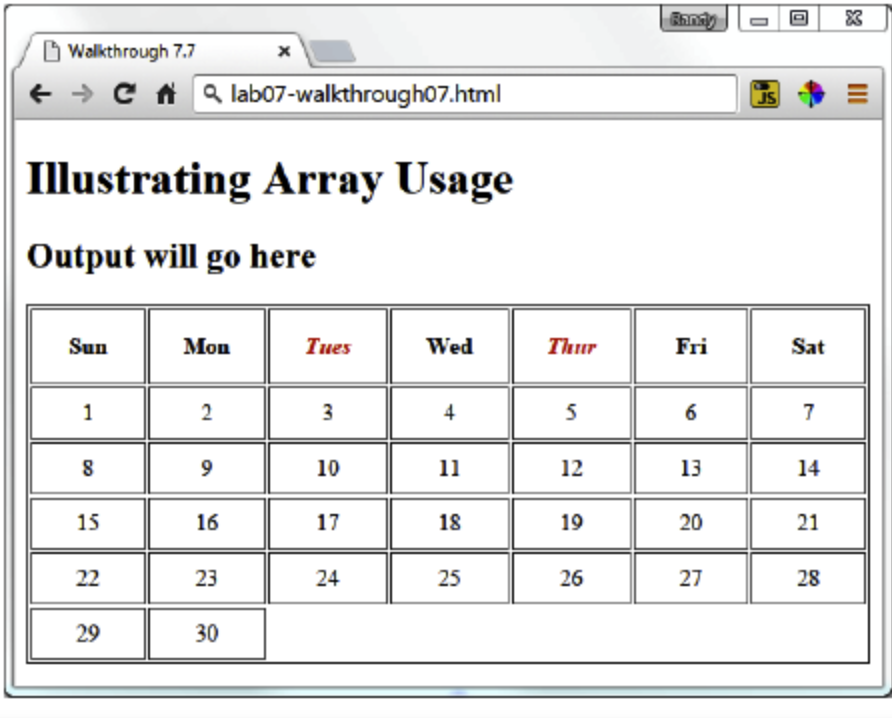The width and height of the screenshot is (892, 718).
Task: Select calendar day 12
Action: click(x=572, y=468)
